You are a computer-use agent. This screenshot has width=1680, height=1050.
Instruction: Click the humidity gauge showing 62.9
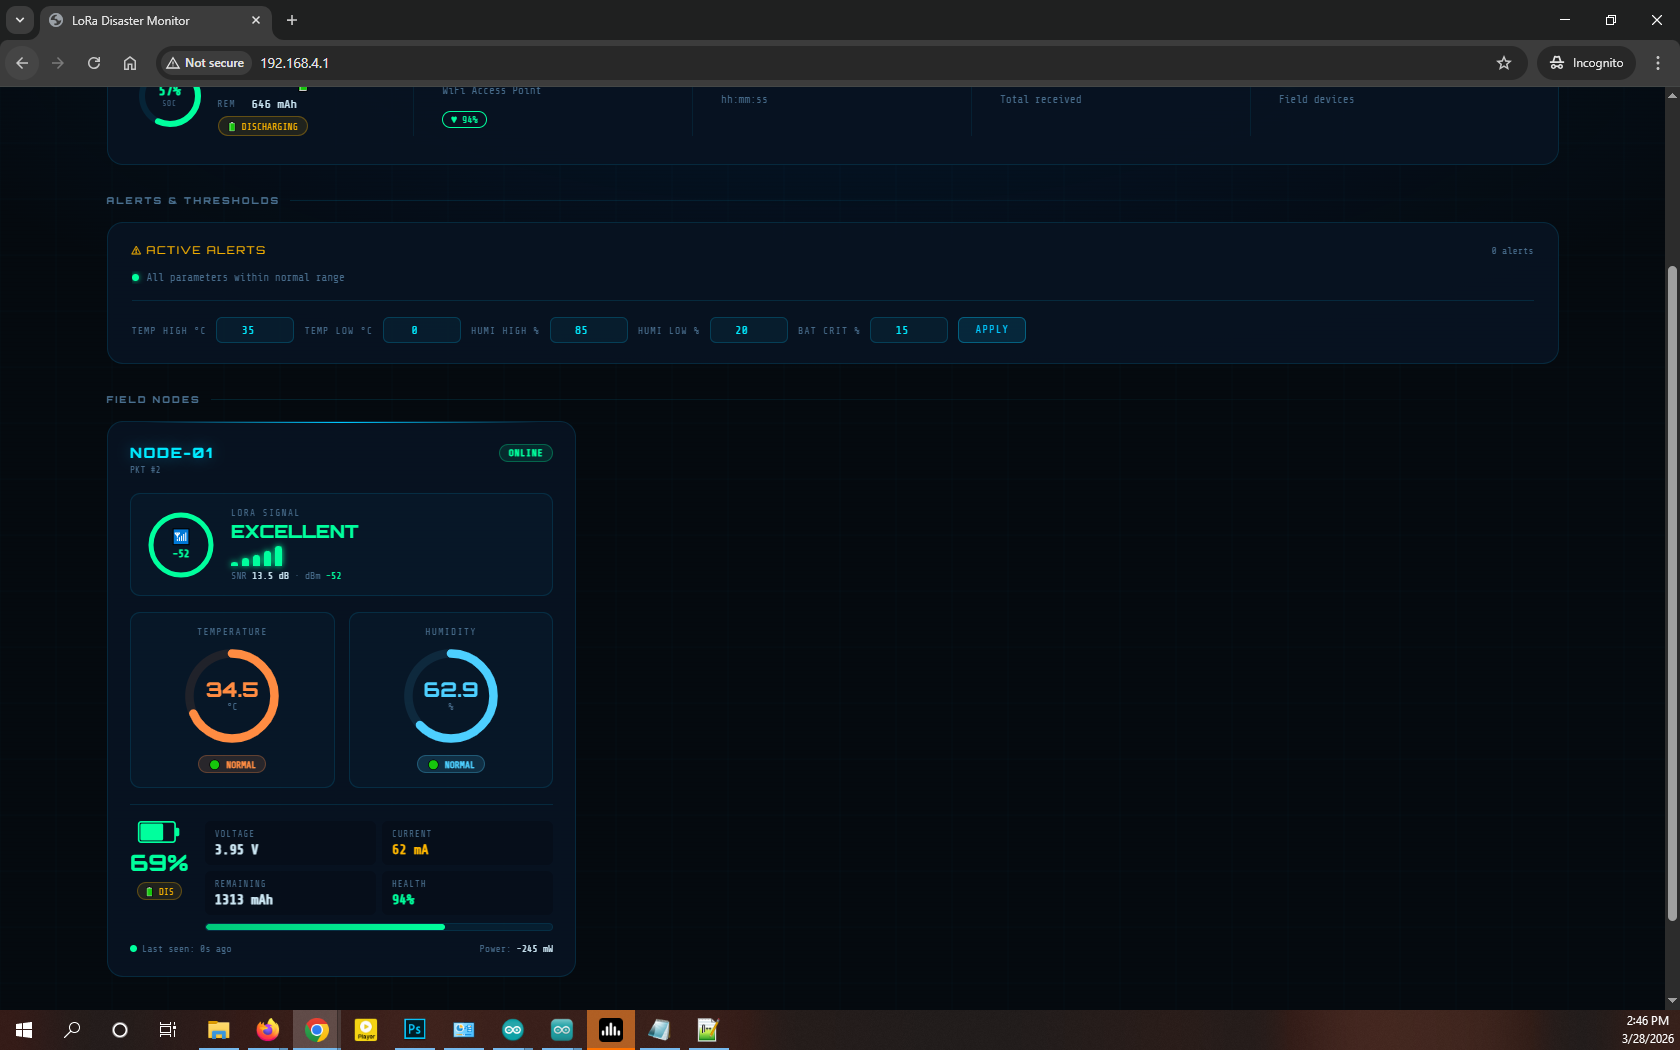451,696
